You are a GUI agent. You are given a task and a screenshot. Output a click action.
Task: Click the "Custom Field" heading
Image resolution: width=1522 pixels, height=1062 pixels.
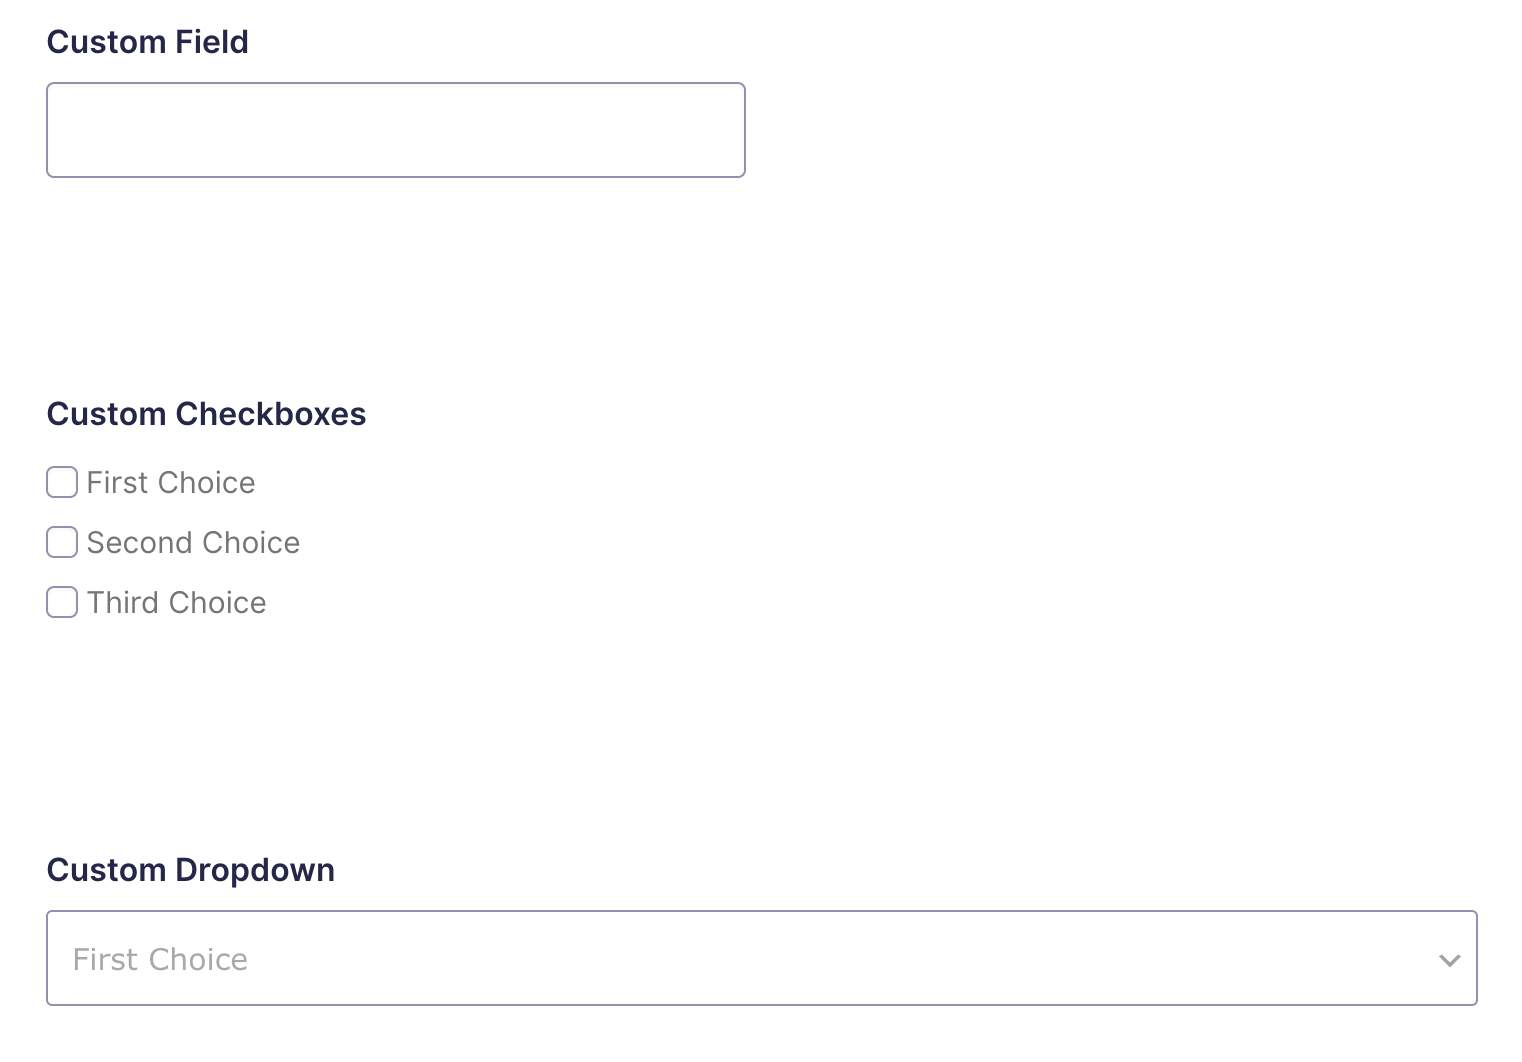(x=147, y=42)
